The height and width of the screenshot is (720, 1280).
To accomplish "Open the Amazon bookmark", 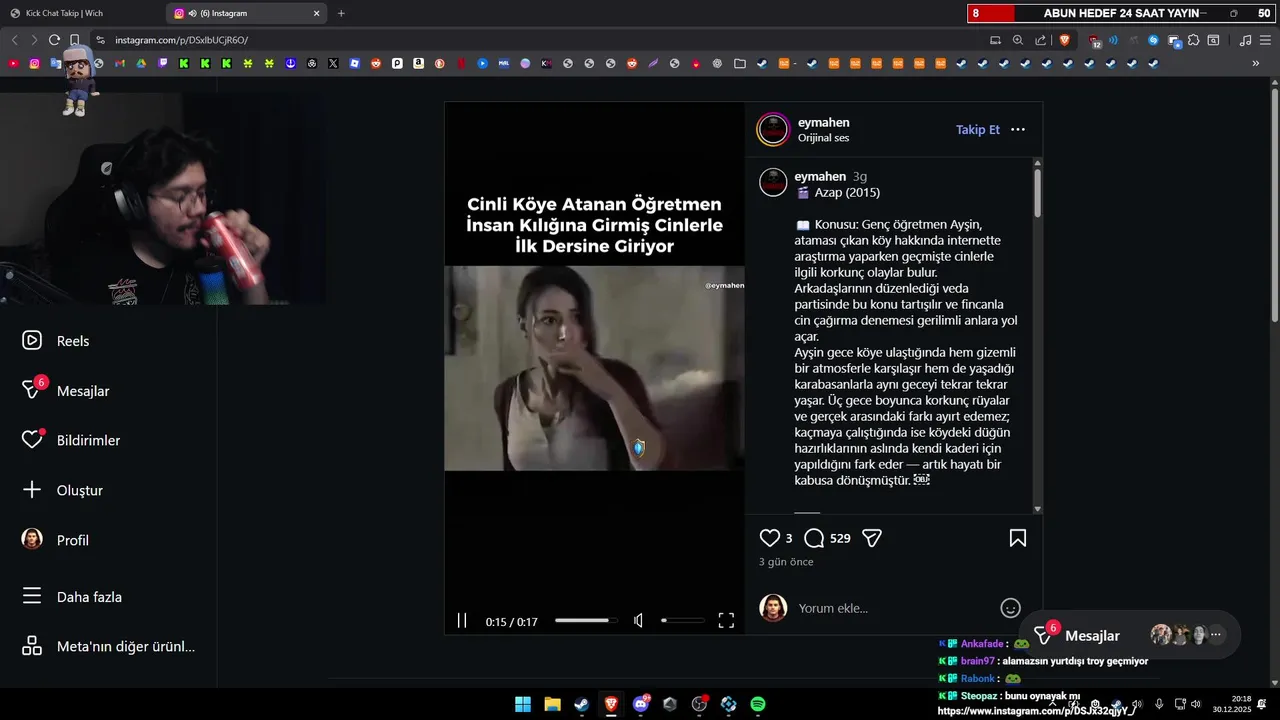I will coord(419,63).
